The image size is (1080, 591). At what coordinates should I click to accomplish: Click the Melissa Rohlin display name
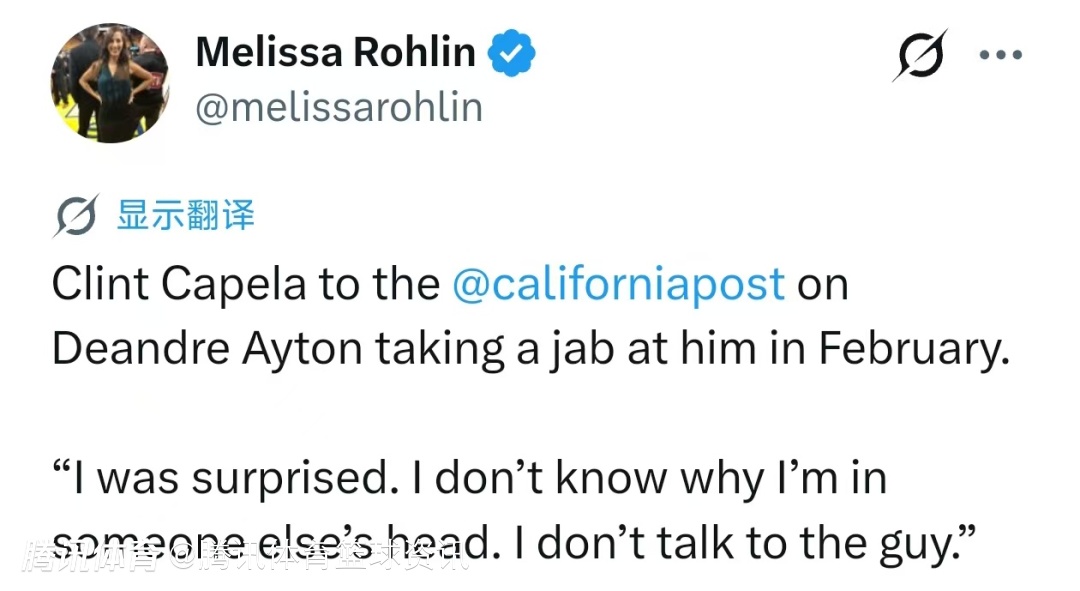pos(335,52)
